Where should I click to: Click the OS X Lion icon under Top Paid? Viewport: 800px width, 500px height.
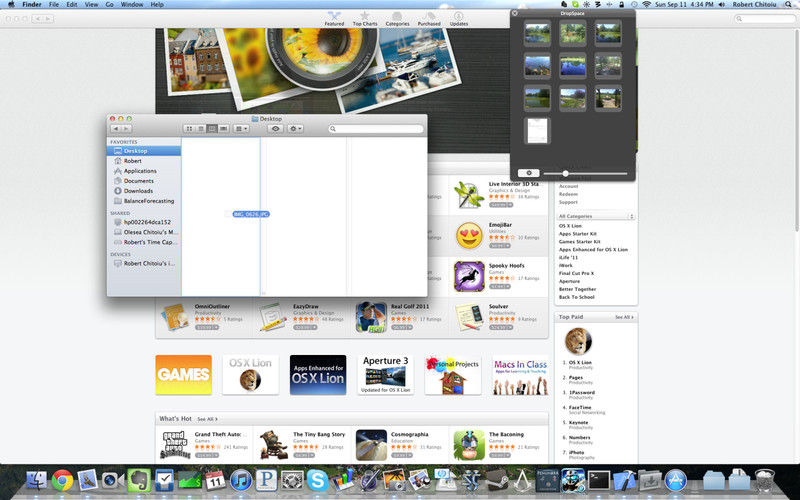pos(578,341)
